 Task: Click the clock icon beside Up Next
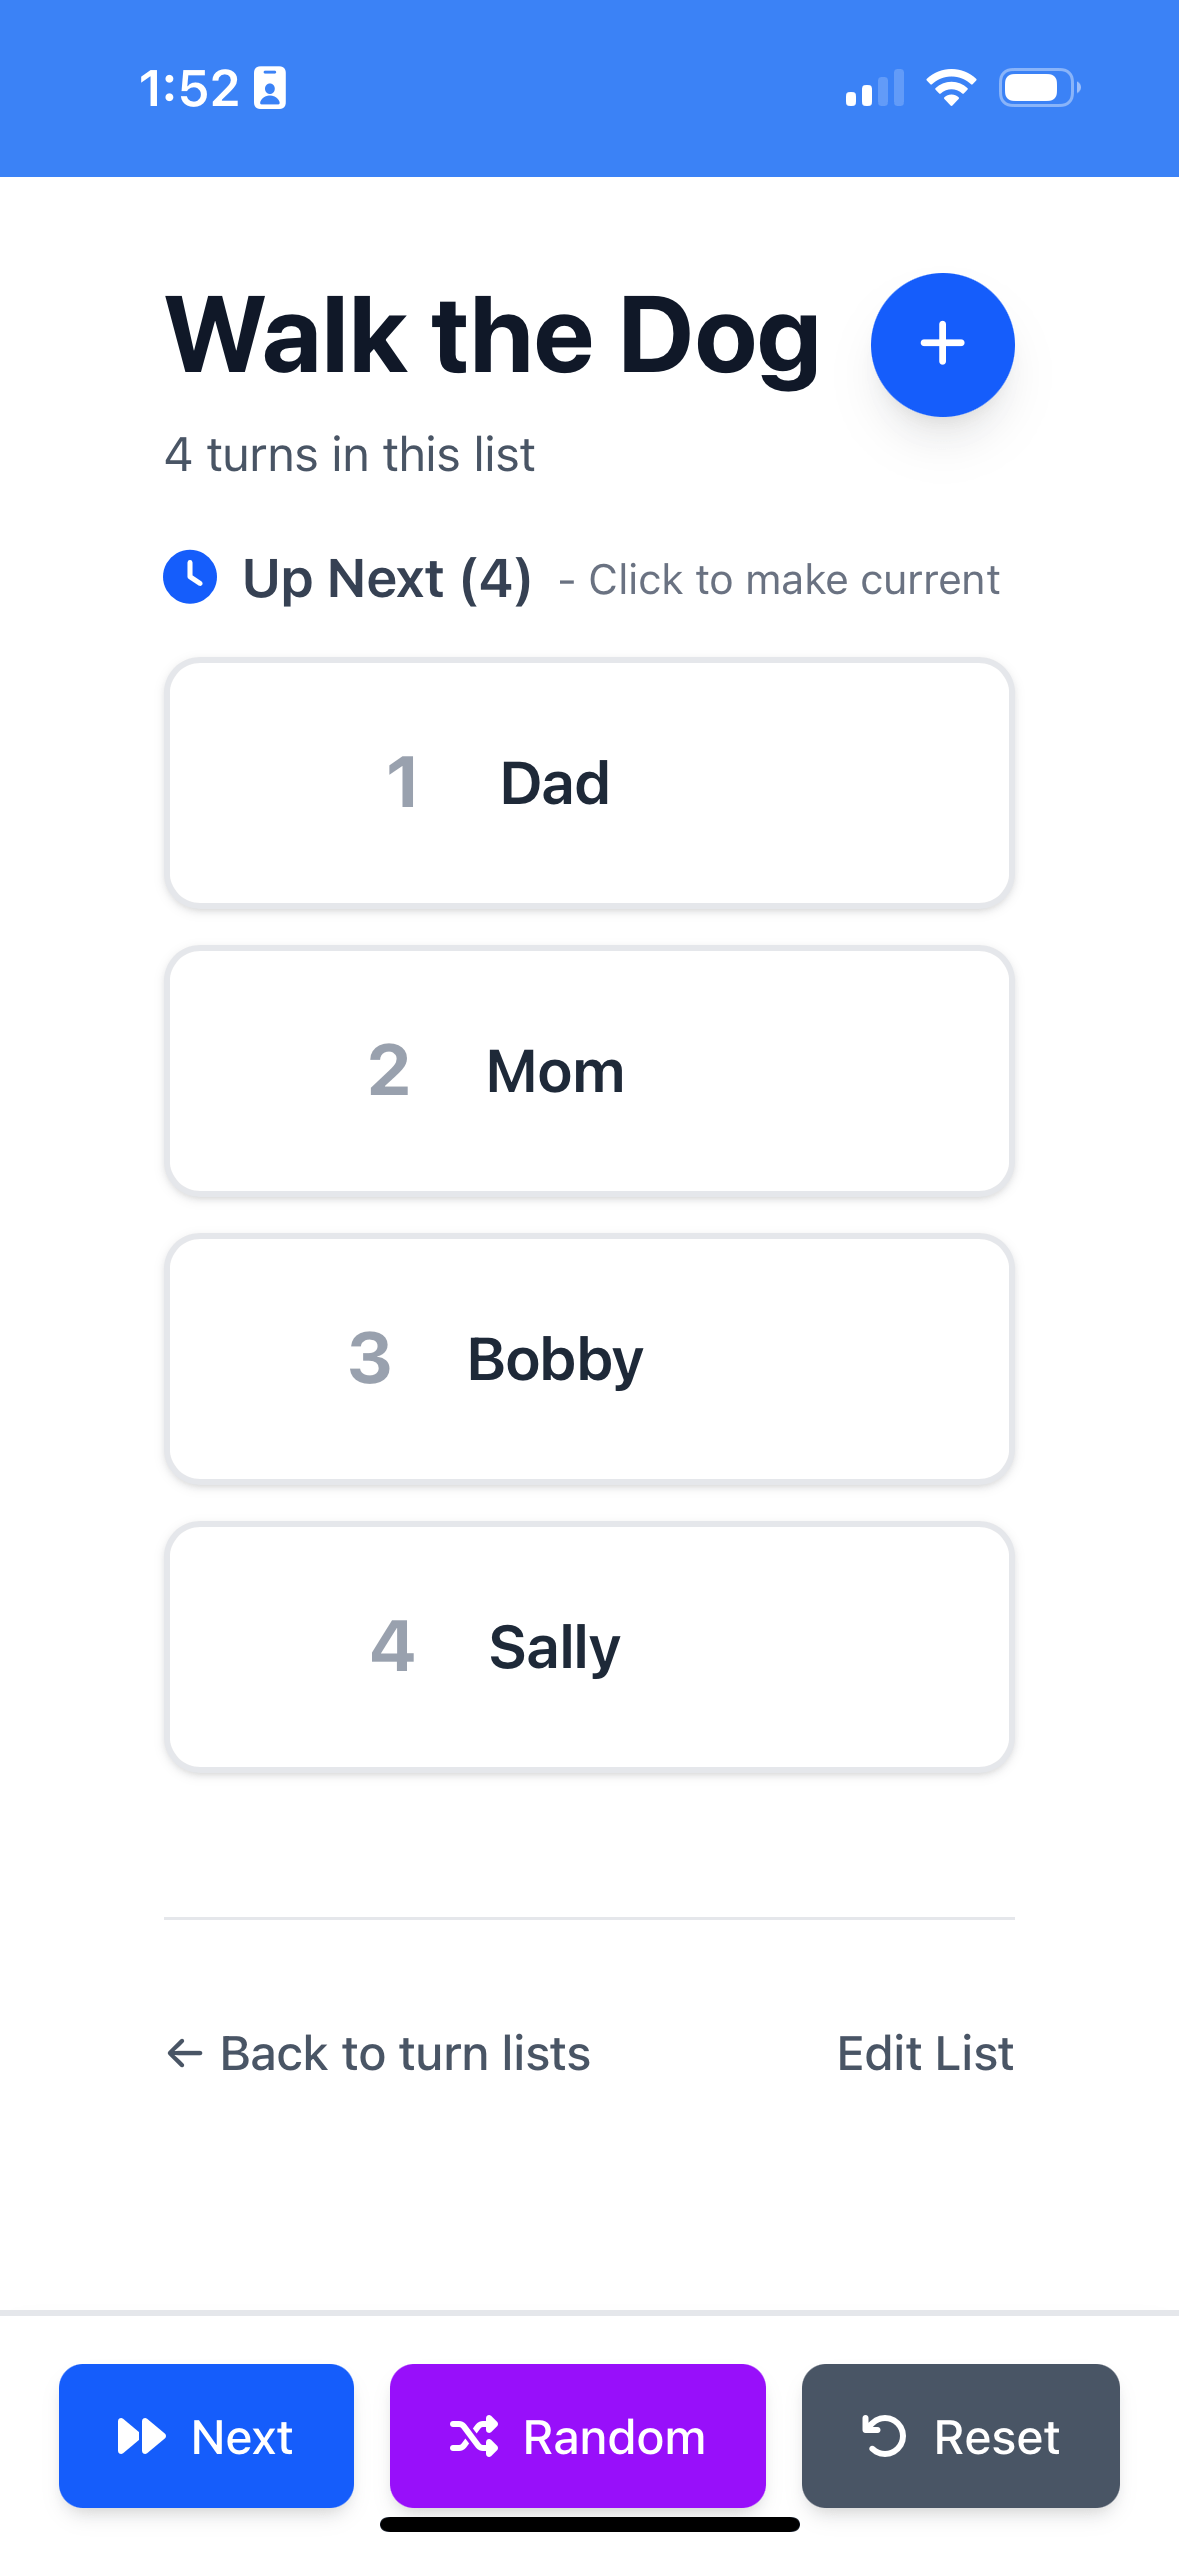pyautogui.click(x=190, y=577)
